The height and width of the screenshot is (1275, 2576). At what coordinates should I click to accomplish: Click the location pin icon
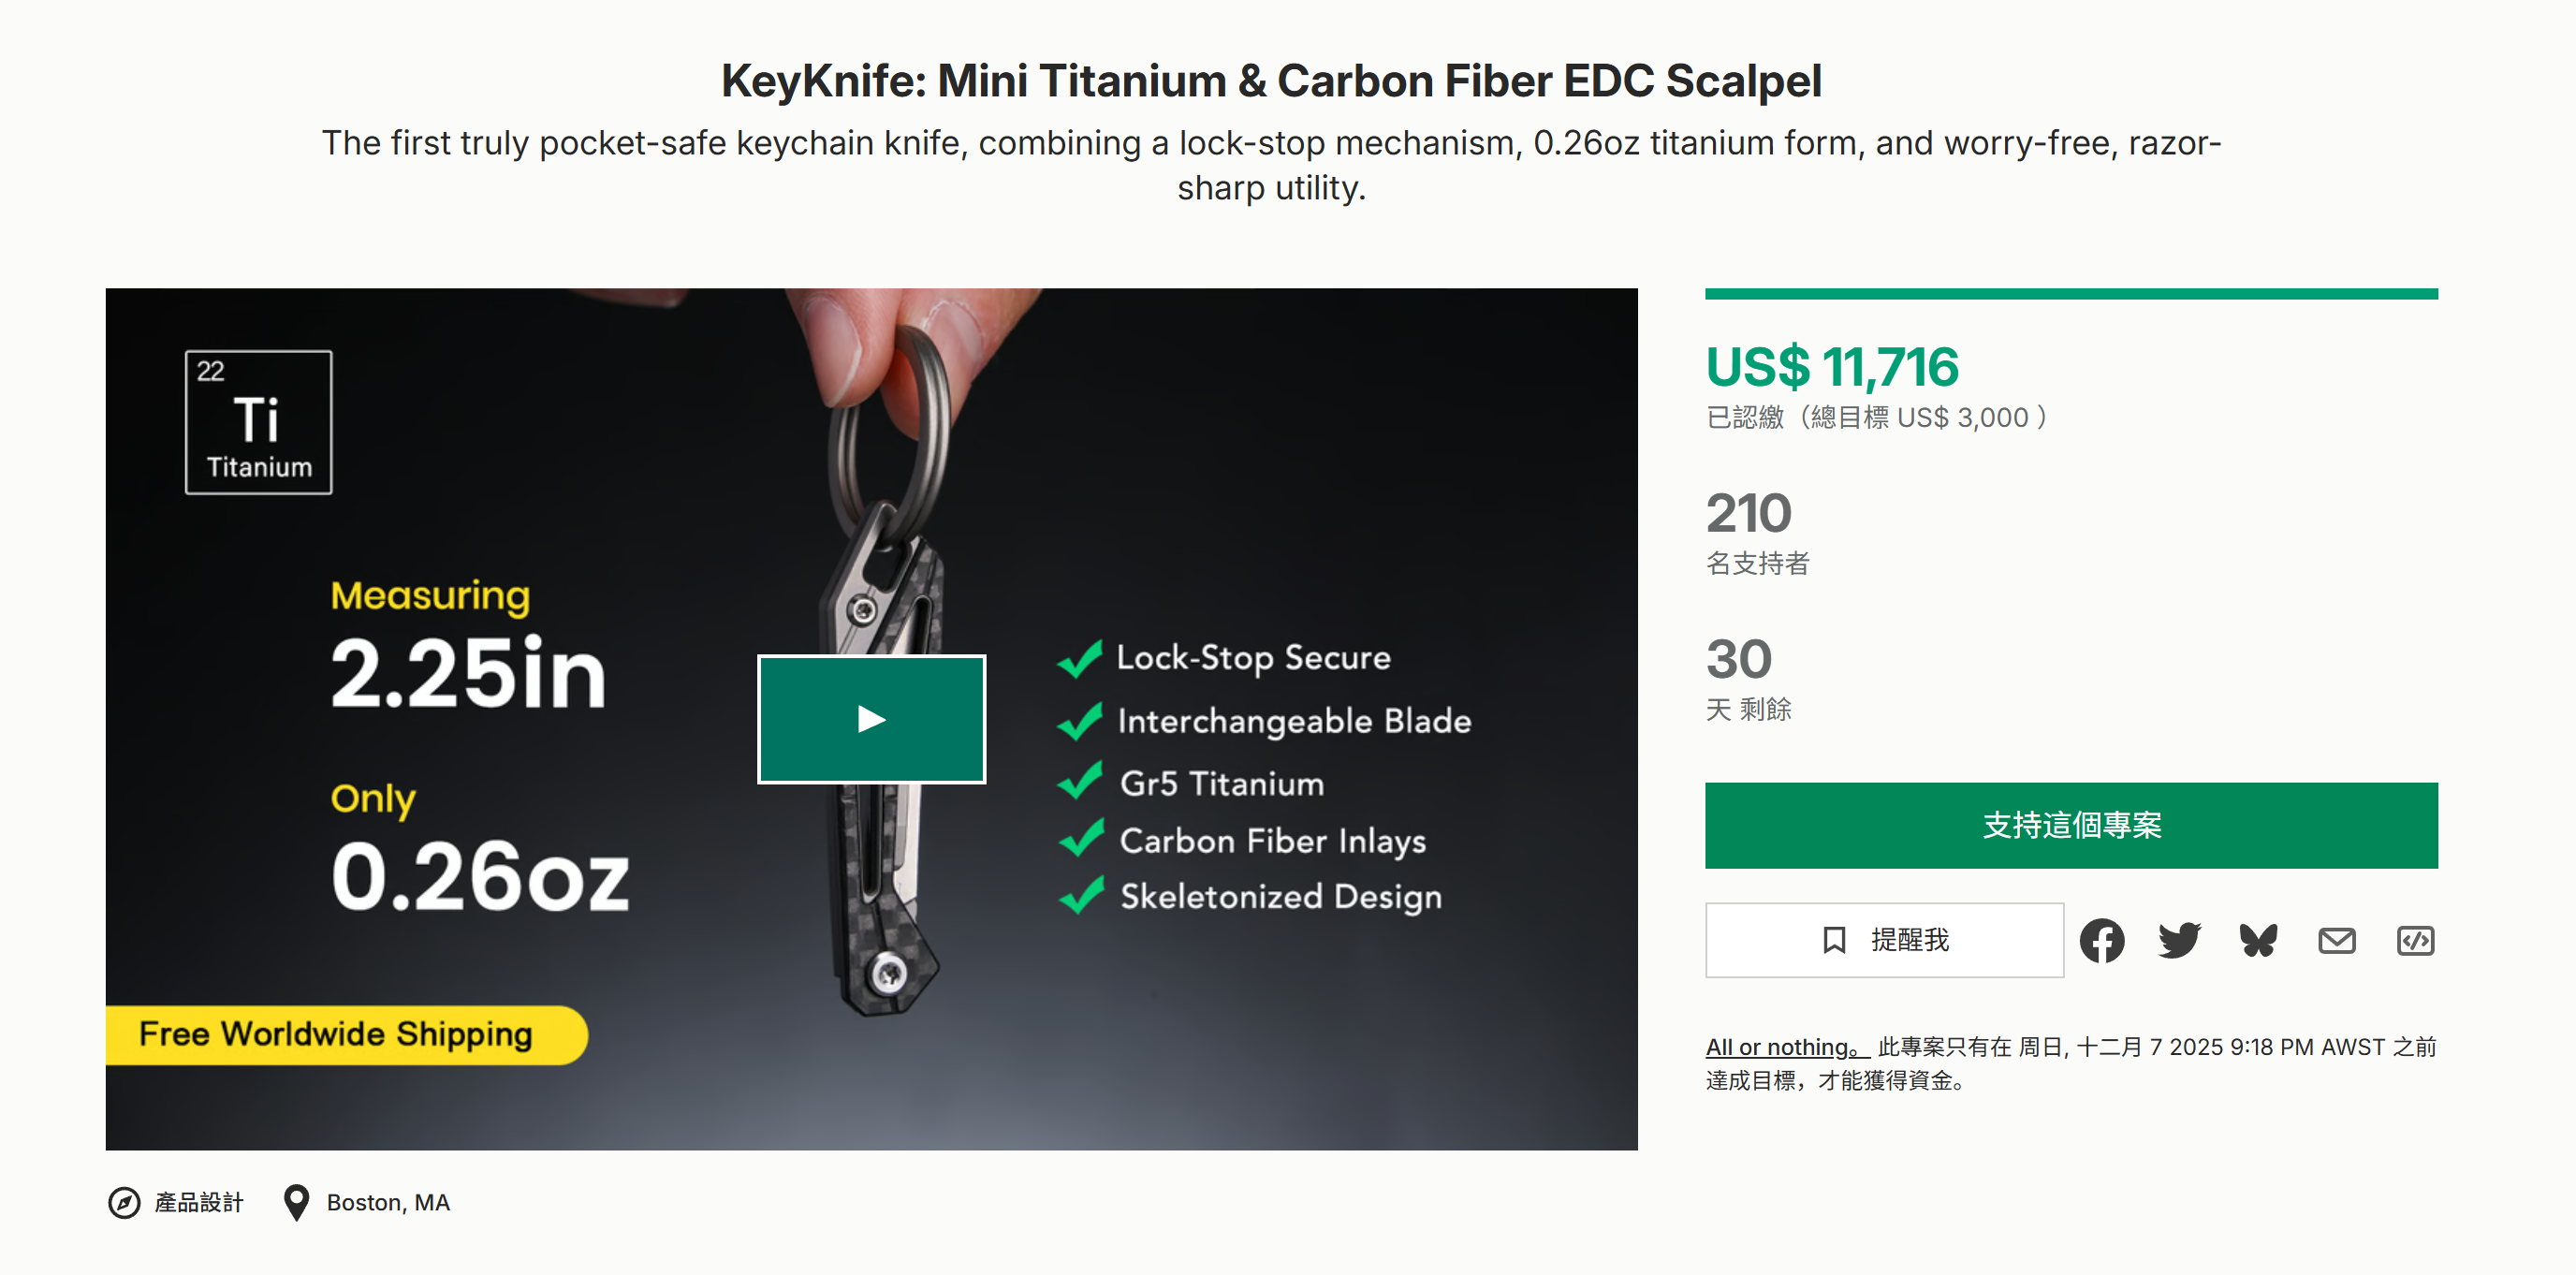pos(296,1202)
